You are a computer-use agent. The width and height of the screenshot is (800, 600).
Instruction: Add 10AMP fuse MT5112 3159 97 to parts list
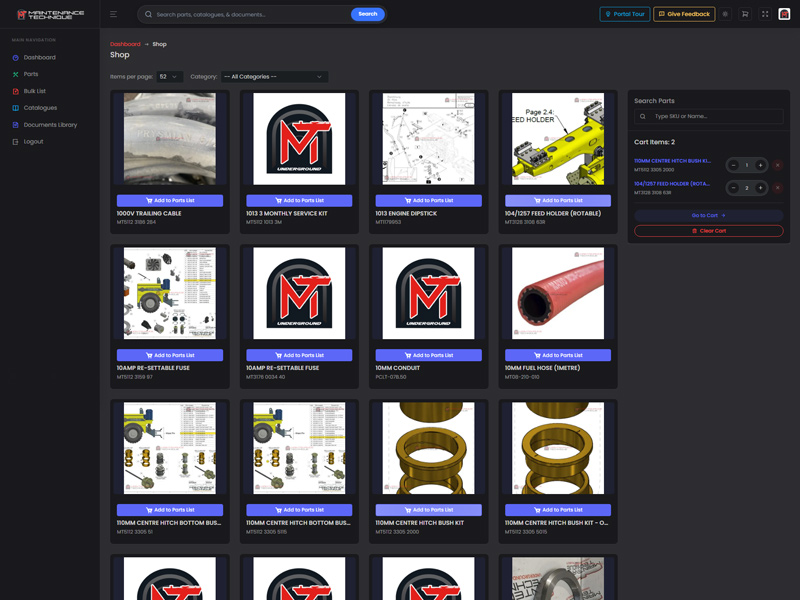pyautogui.click(x=170, y=355)
